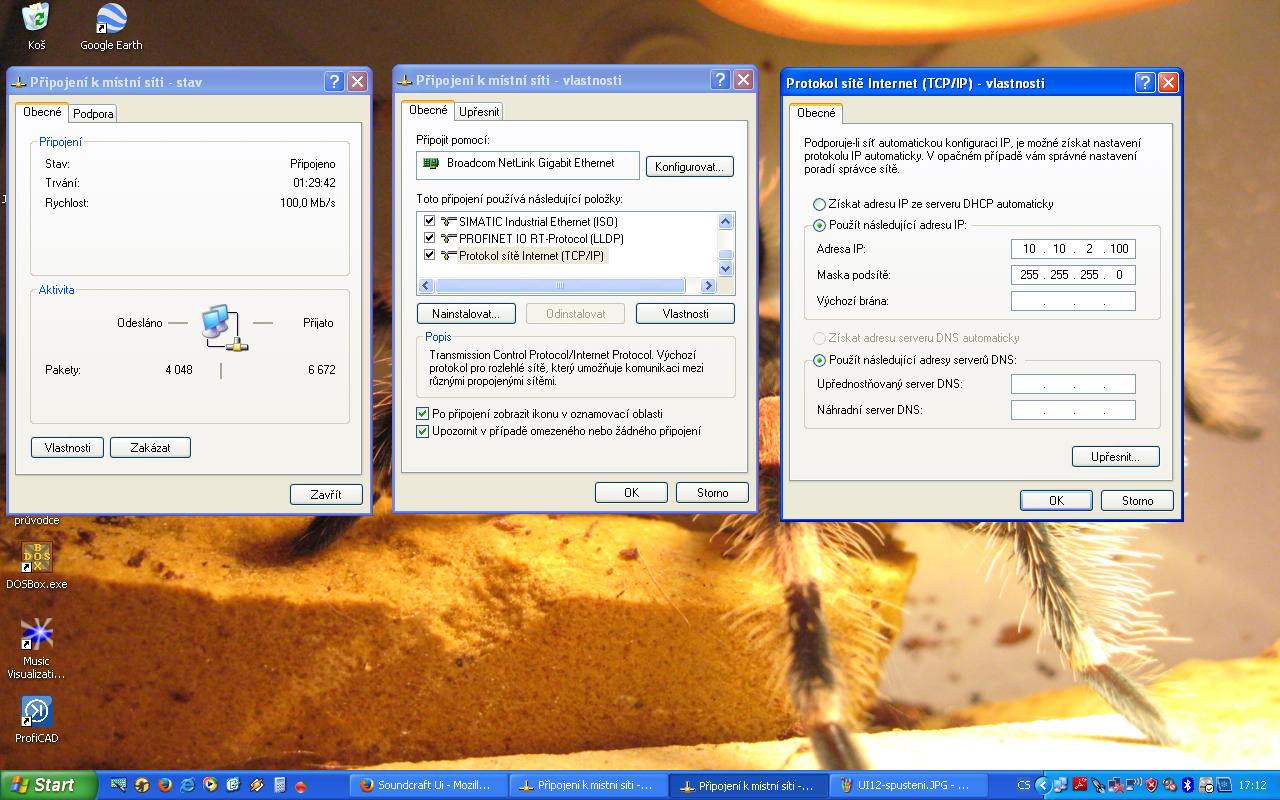Open Soundcraft Ui Mozilla taskbar item
1280x800 pixels.
pos(430,785)
